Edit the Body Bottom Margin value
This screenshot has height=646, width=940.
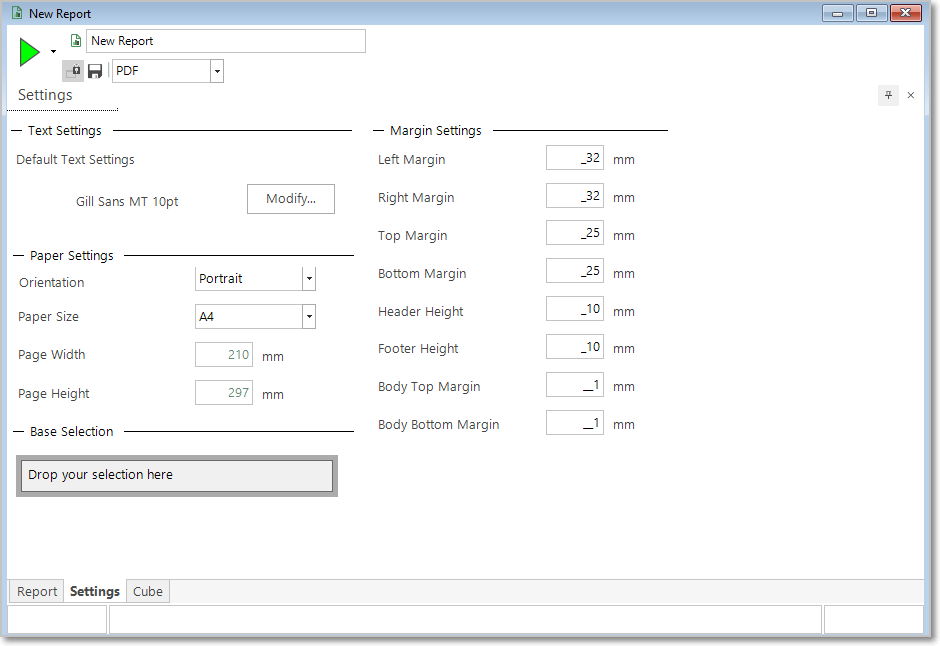coord(574,422)
